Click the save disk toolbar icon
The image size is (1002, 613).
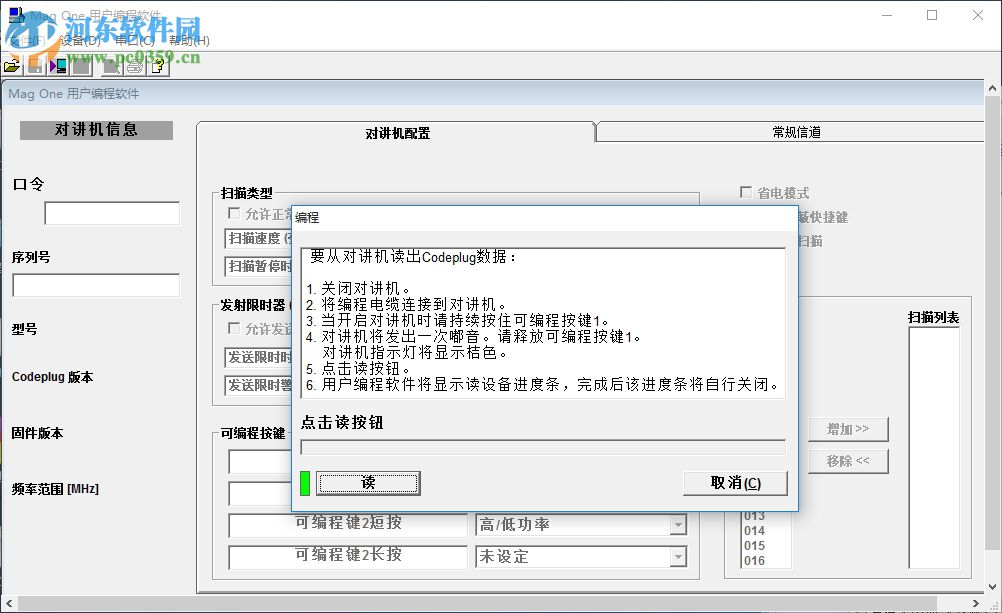(35, 66)
